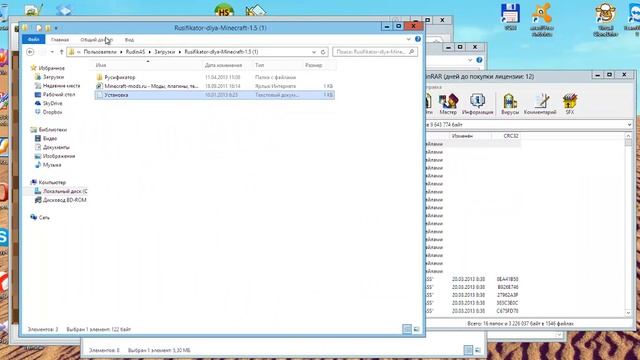Click the Explorer search field
The image size is (640, 360).
click(x=375, y=52)
